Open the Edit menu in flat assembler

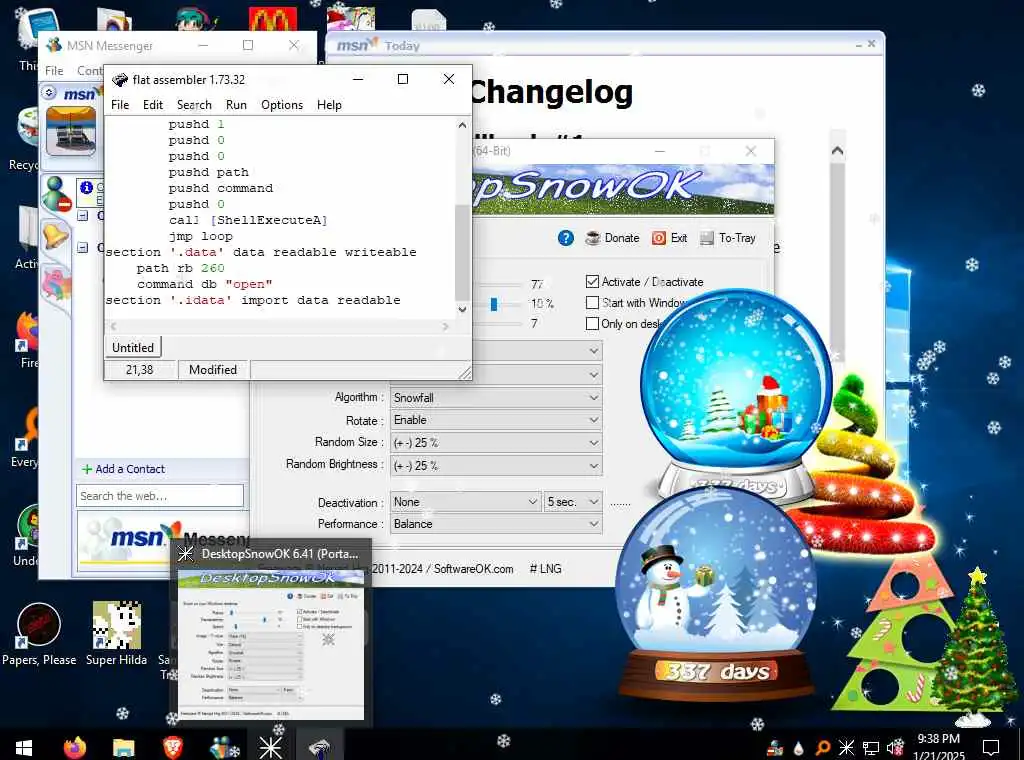153,104
